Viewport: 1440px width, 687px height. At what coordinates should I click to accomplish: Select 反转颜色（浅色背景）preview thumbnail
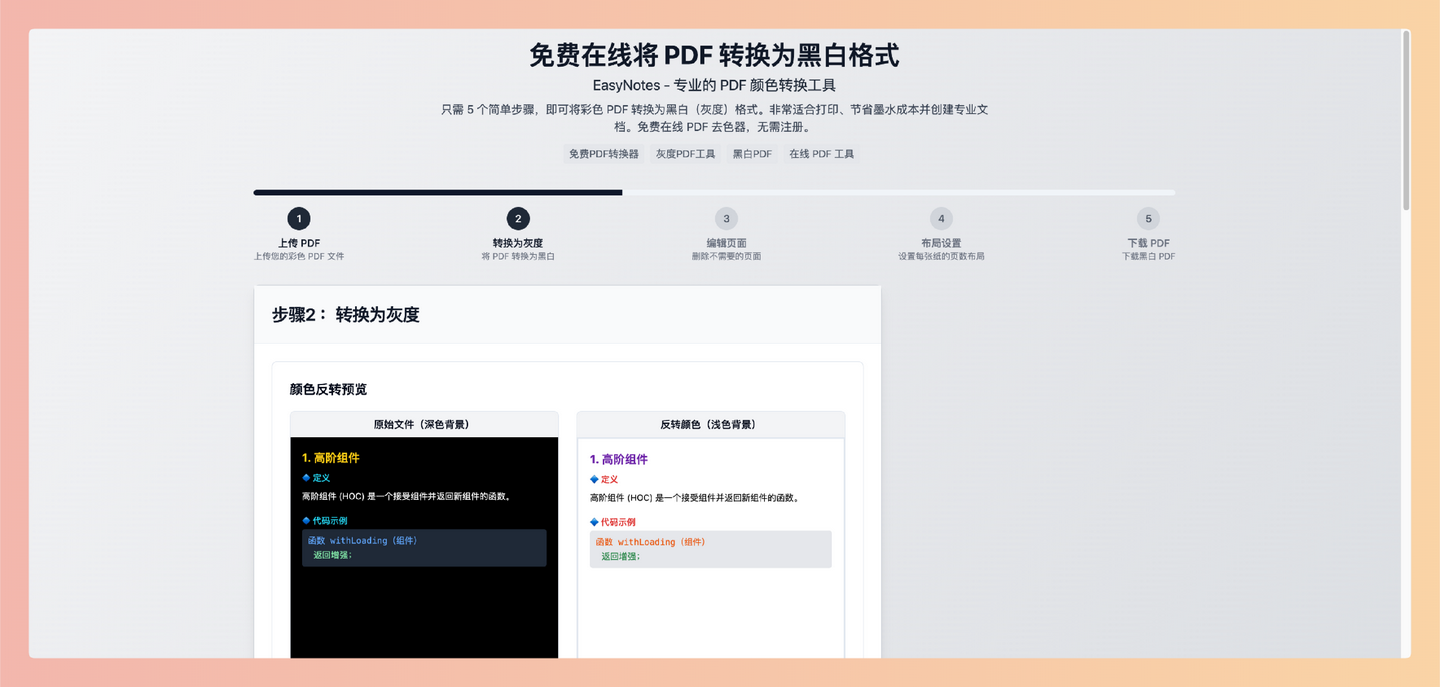click(711, 548)
